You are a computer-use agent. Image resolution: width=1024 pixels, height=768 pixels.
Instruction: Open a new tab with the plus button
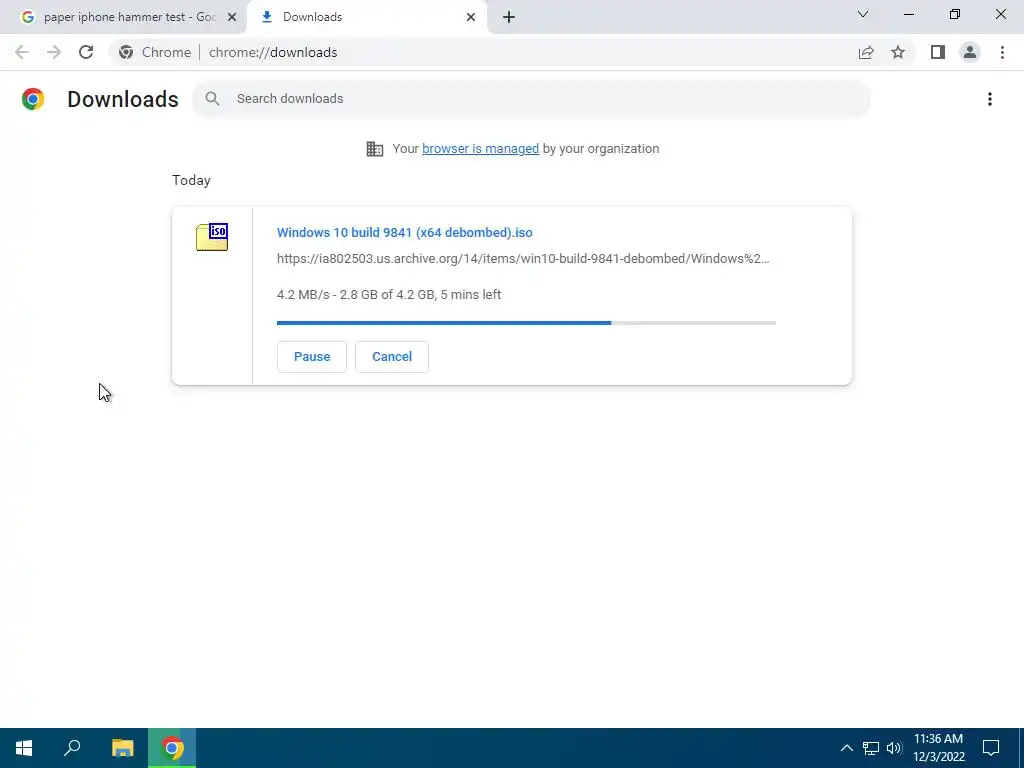point(509,17)
